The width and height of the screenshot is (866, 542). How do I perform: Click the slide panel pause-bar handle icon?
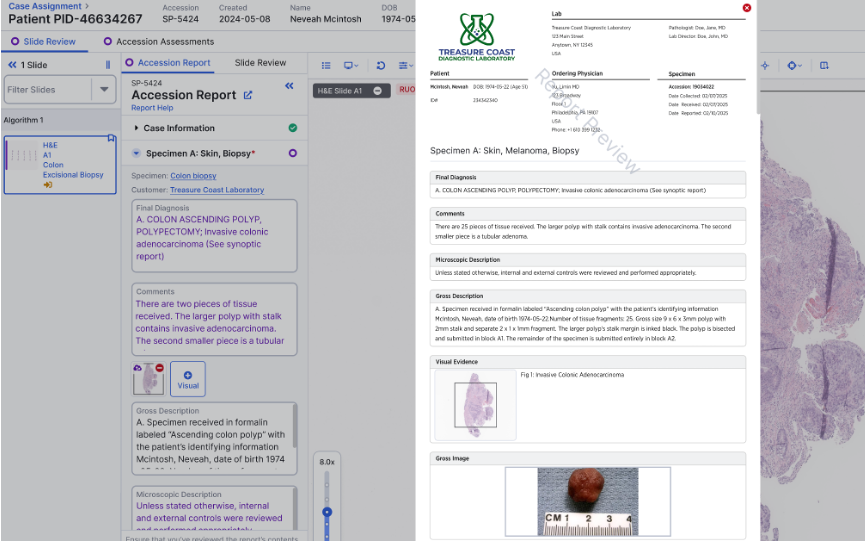point(108,65)
